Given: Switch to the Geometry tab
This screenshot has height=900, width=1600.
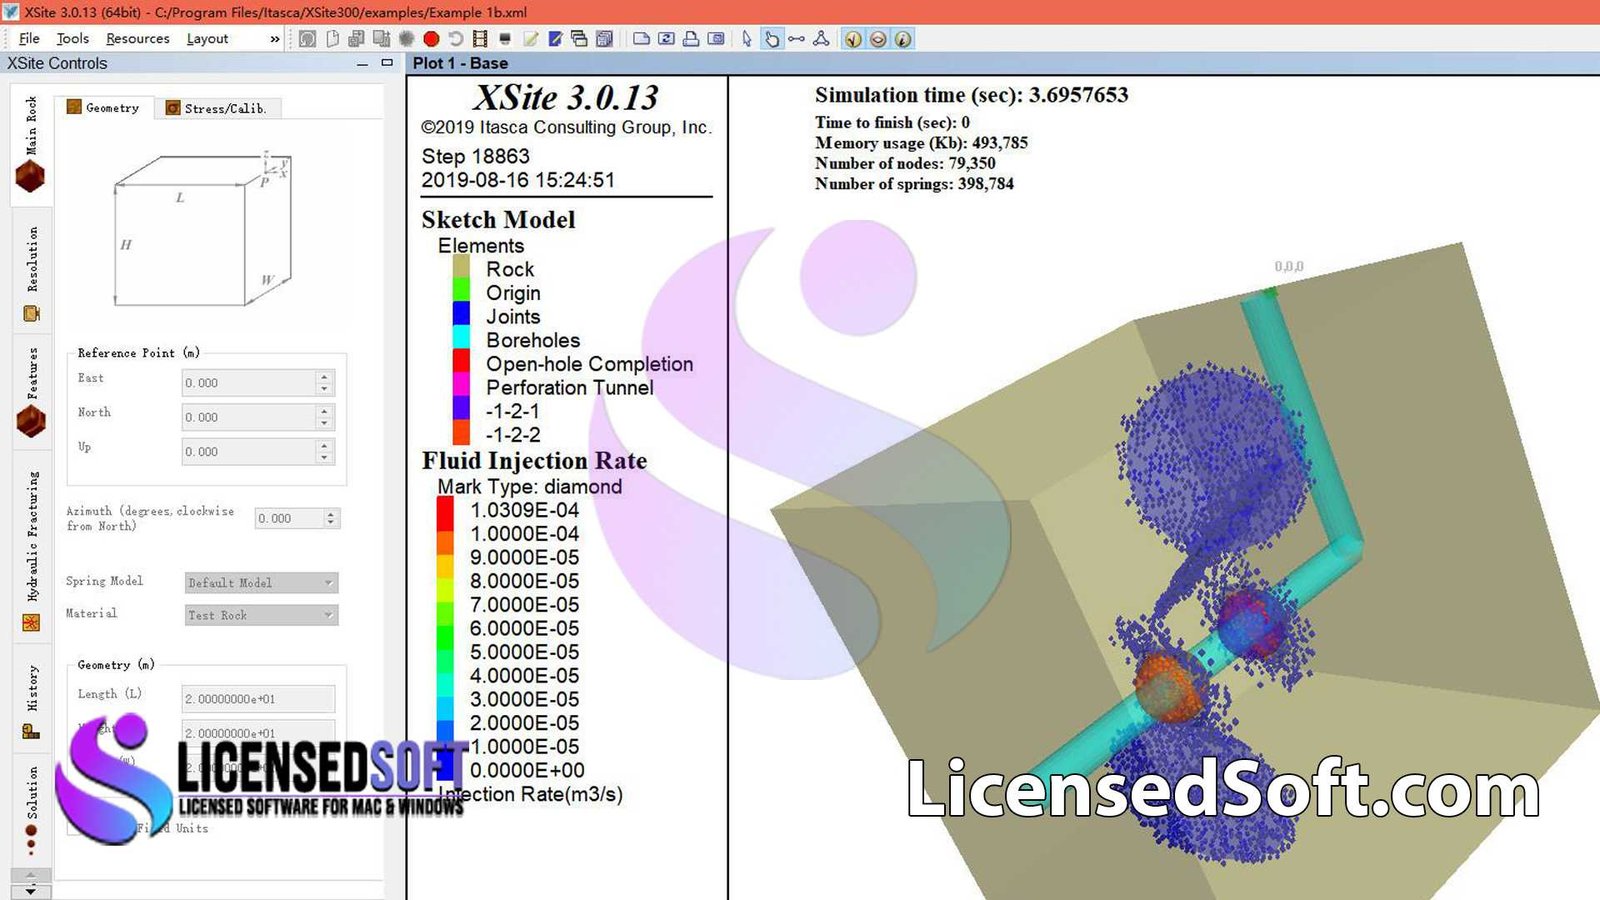Looking at the screenshot, I should (104, 107).
